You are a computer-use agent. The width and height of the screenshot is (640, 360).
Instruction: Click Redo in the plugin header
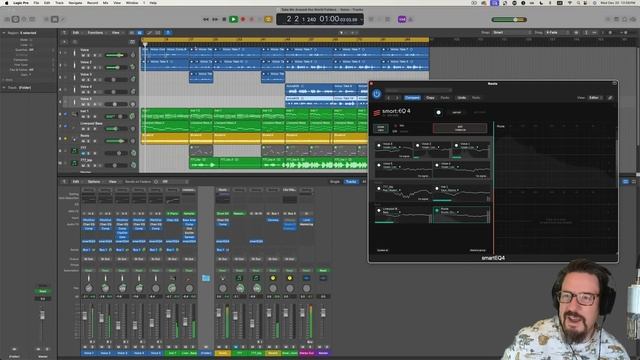click(x=476, y=98)
